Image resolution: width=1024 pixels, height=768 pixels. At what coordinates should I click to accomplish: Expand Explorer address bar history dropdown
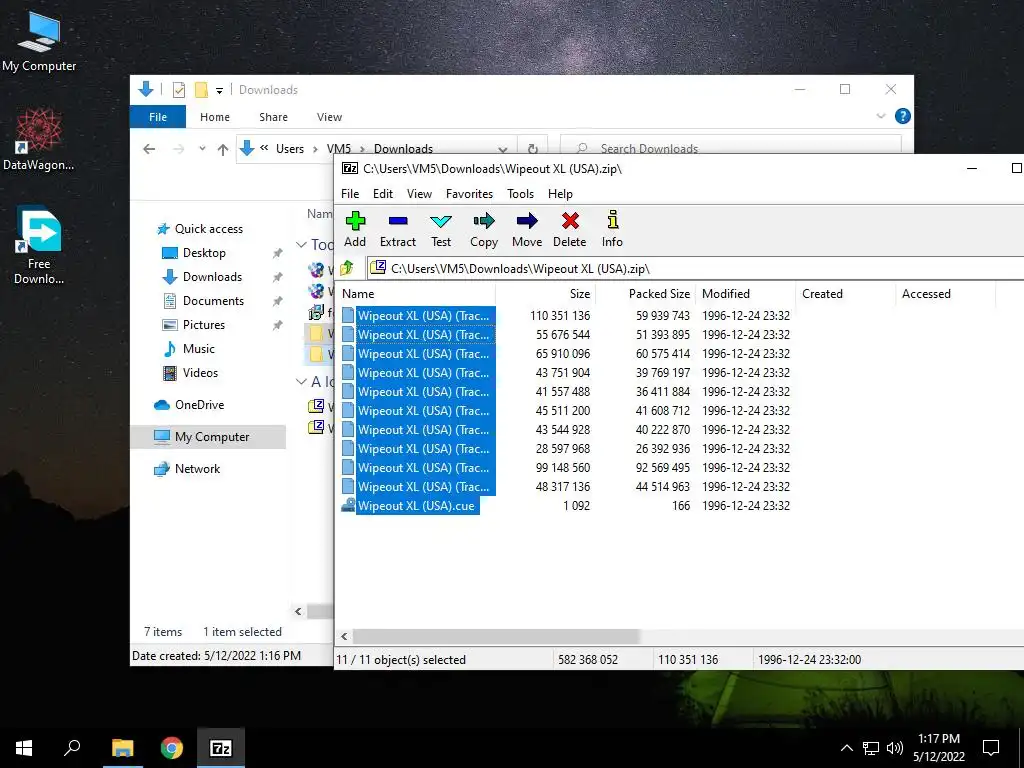(x=502, y=149)
